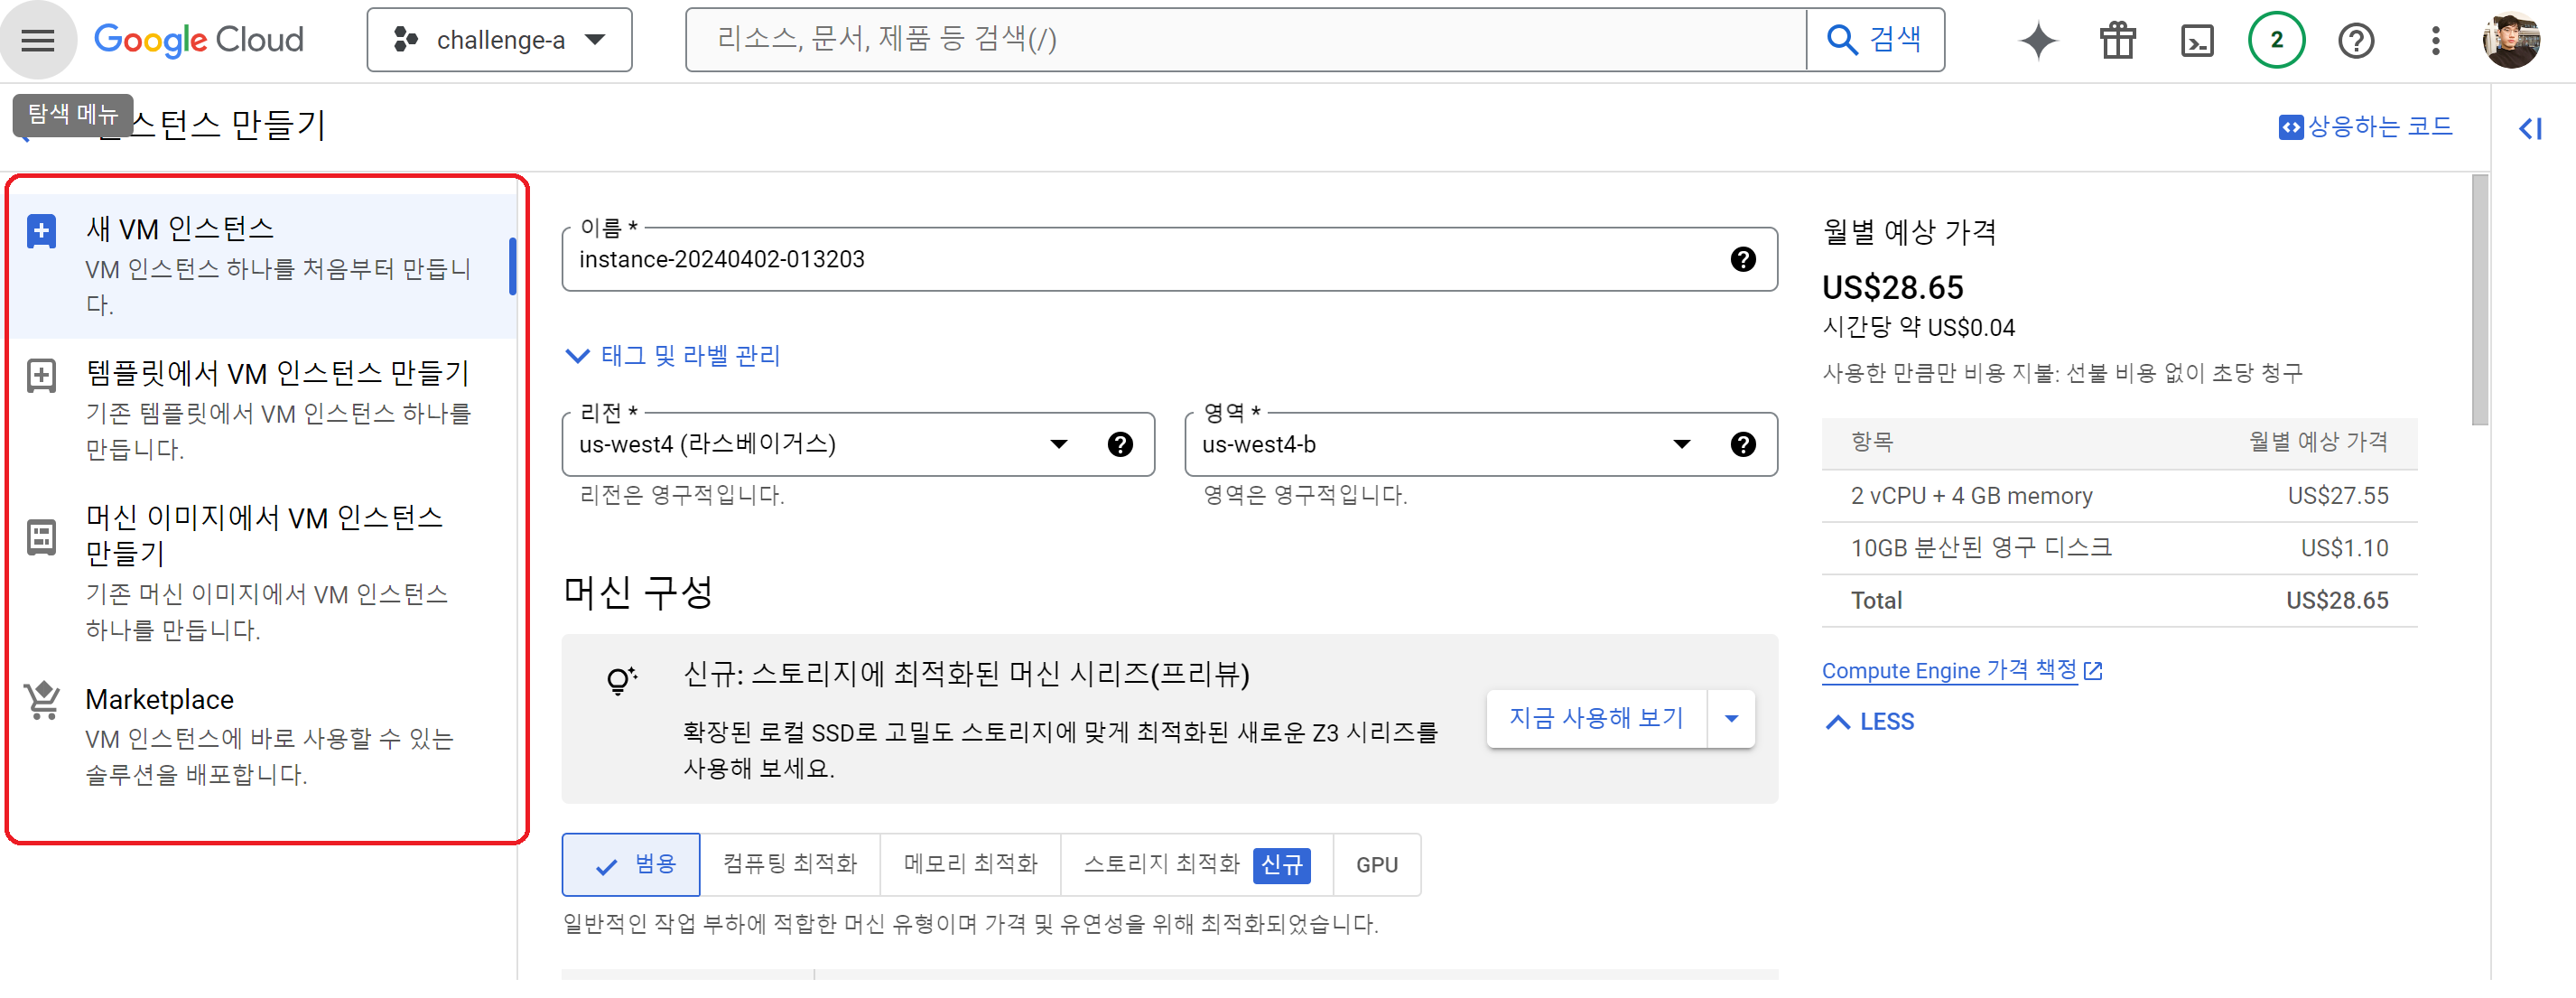The height and width of the screenshot is (998, 2576).
Task: Click help icon in the name field
Action: pyautogui.click(x=1742, y=260)
